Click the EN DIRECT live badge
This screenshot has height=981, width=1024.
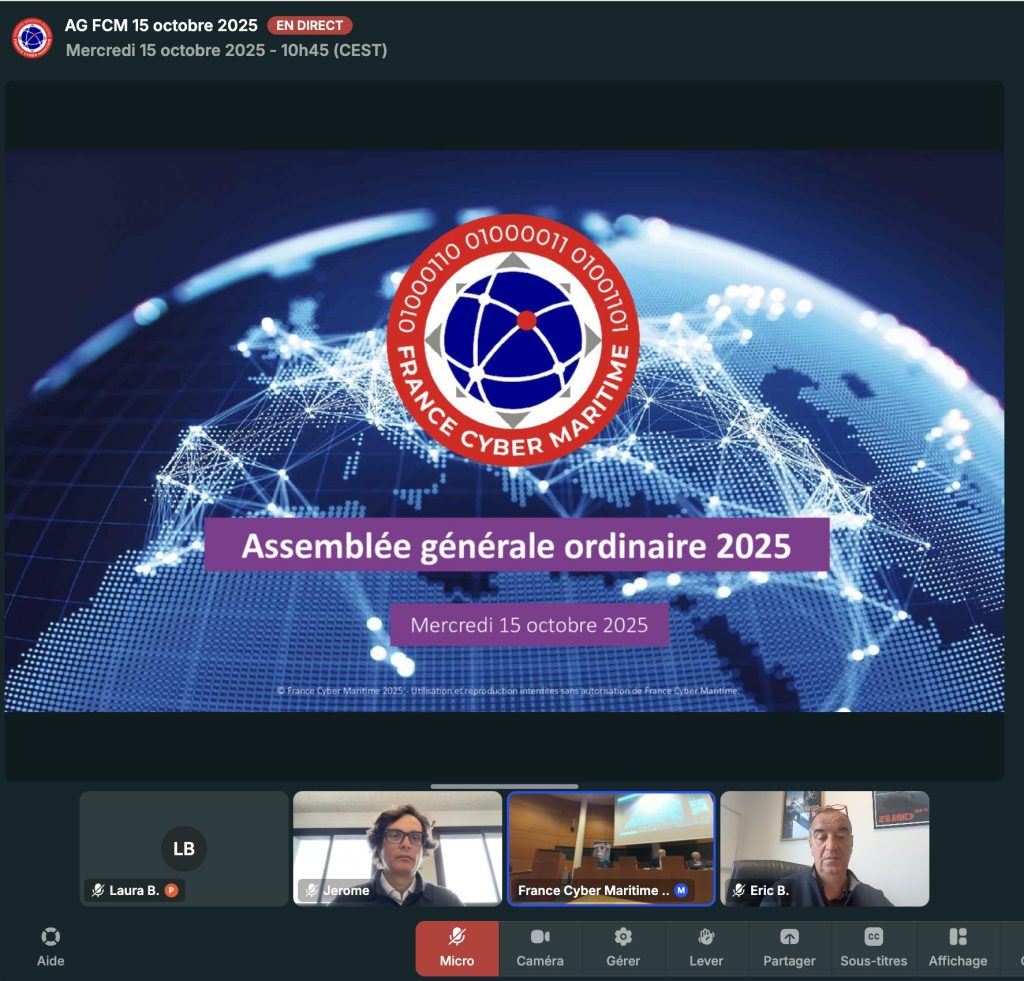click(x=310, y=26)
